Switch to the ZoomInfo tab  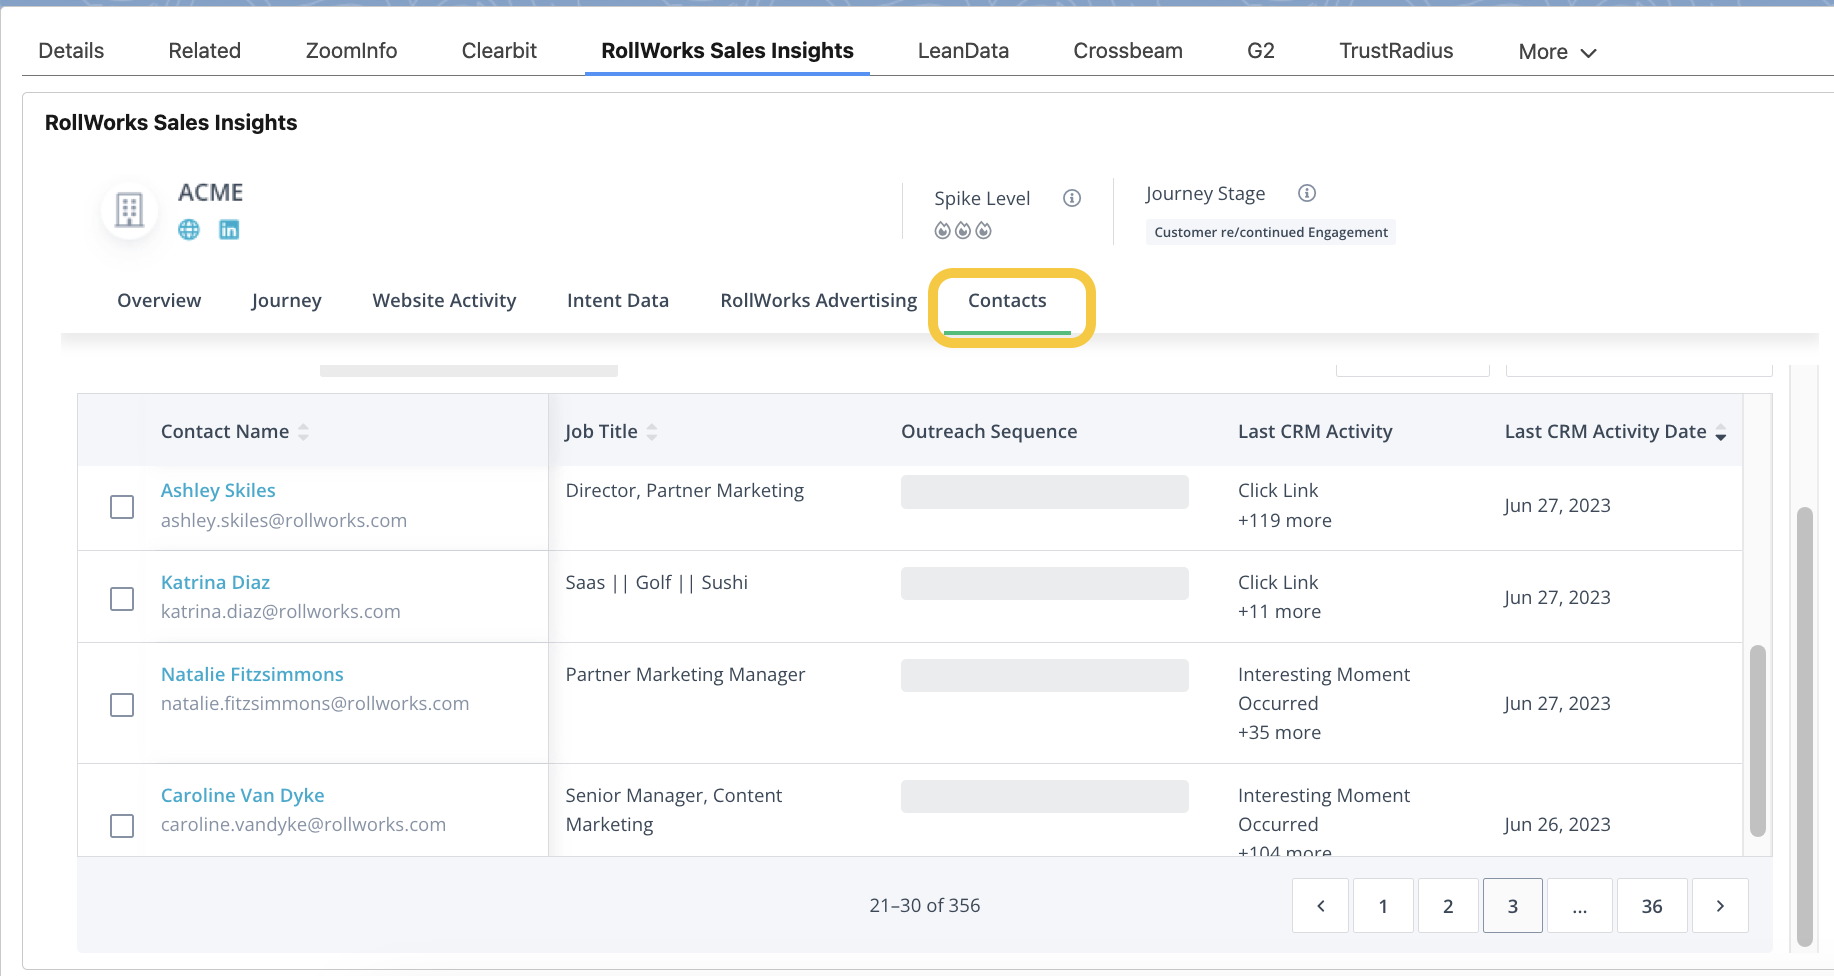point(351,51)
